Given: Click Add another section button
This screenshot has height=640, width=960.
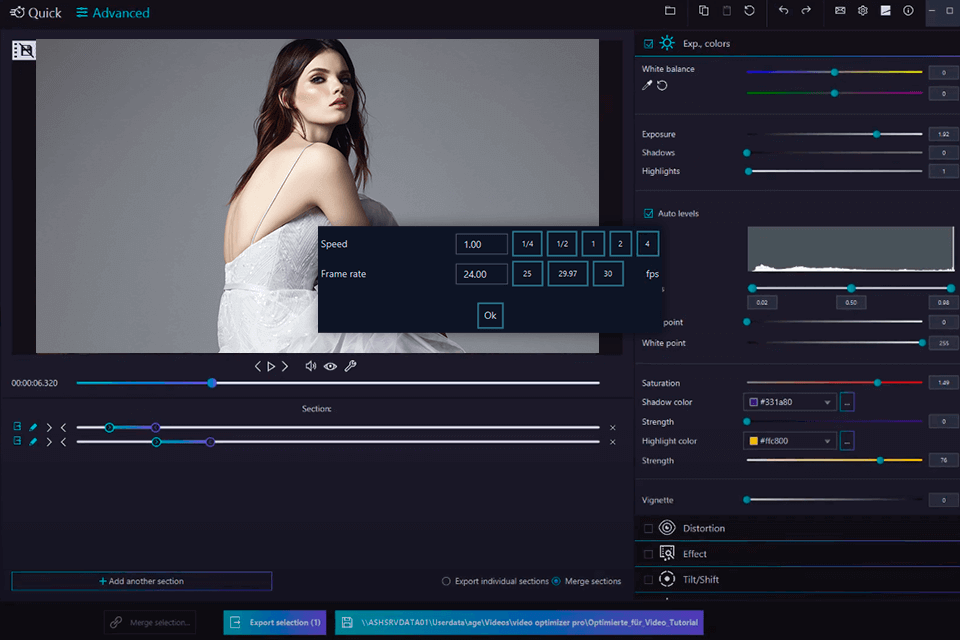Looking at the screenshot, I should click(141, 581).
